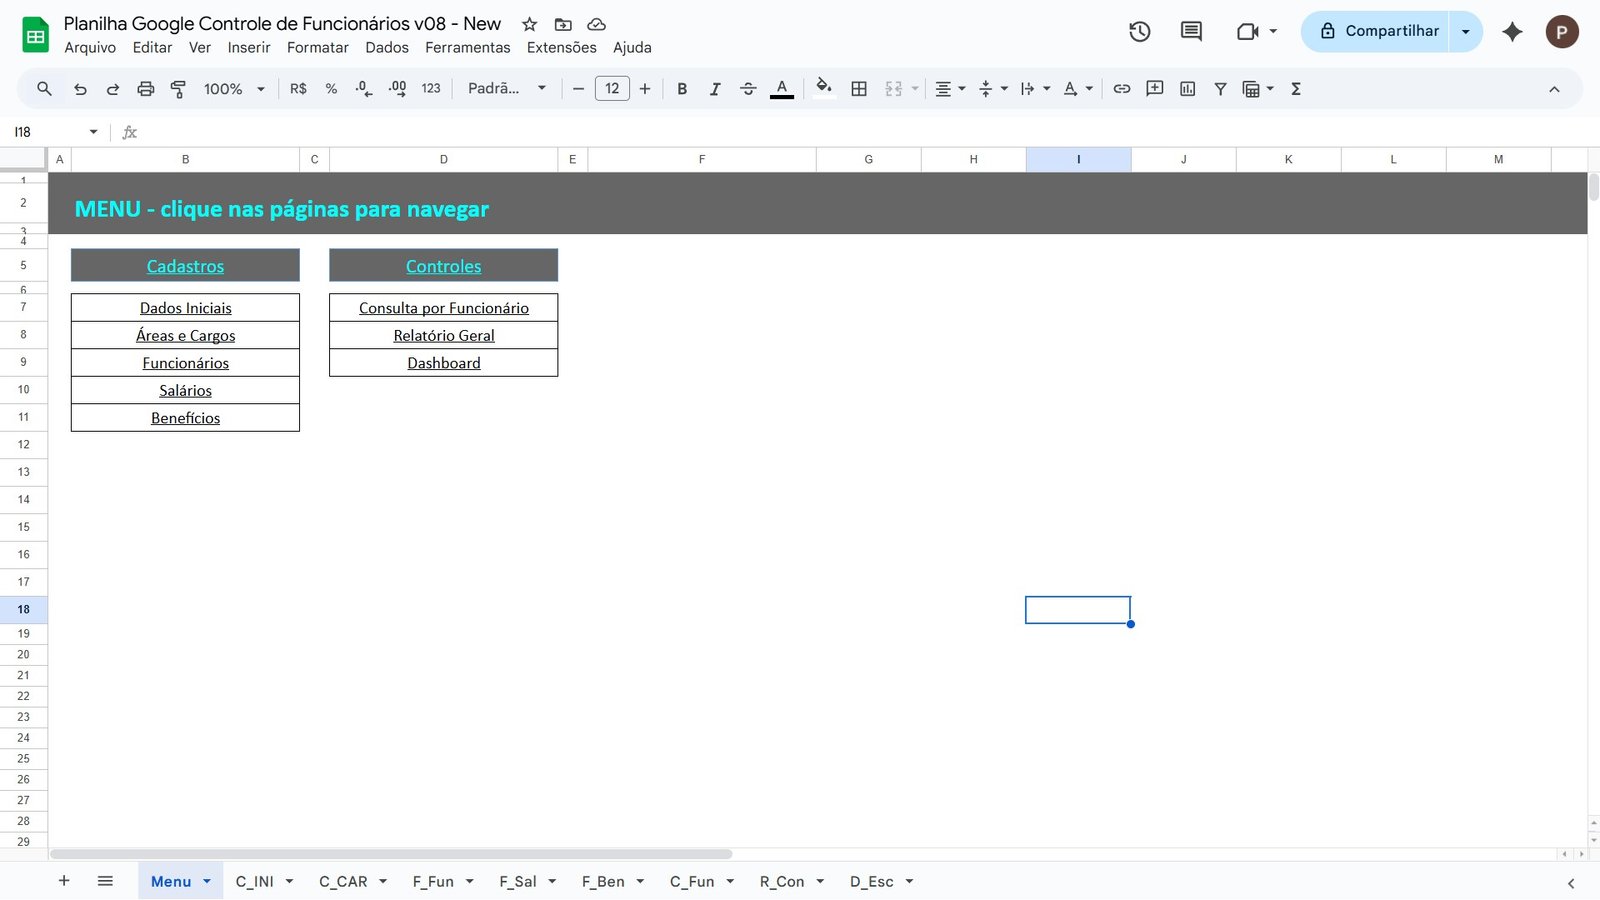The image size is (1600, 900).
Task: Toggle strikethrough formatting
Action: point(748,88)
